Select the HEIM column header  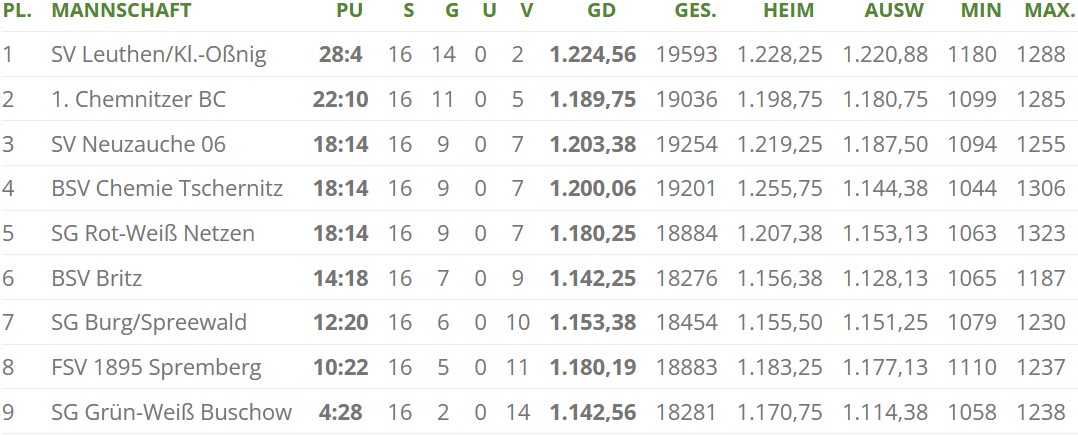(x=788, y=10)
